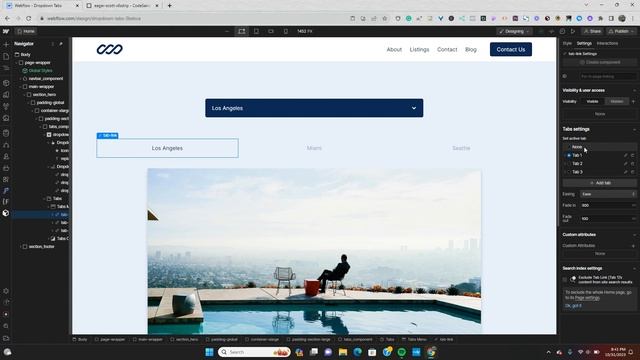Select Global Styles in Navigator

[40, 71]
